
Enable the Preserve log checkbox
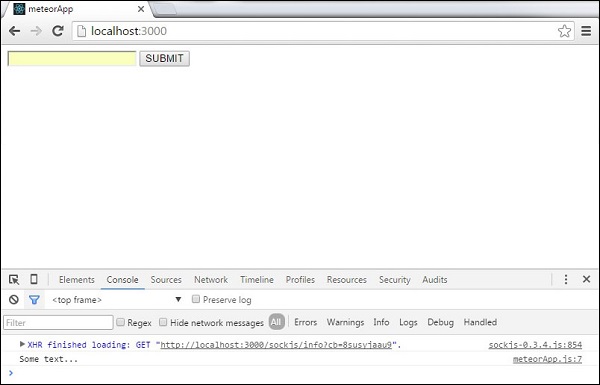click(196, 299)
